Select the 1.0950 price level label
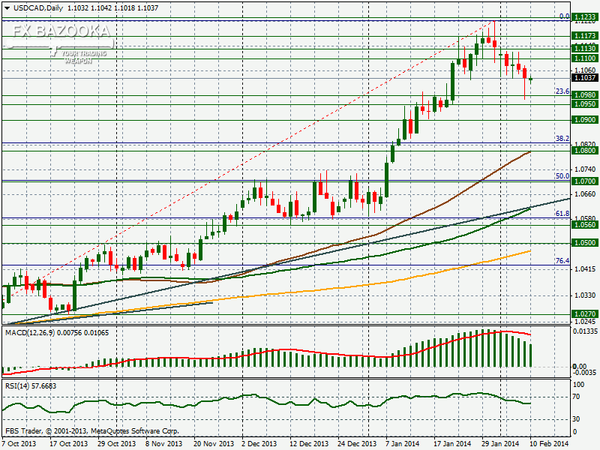 coord(585,104)
